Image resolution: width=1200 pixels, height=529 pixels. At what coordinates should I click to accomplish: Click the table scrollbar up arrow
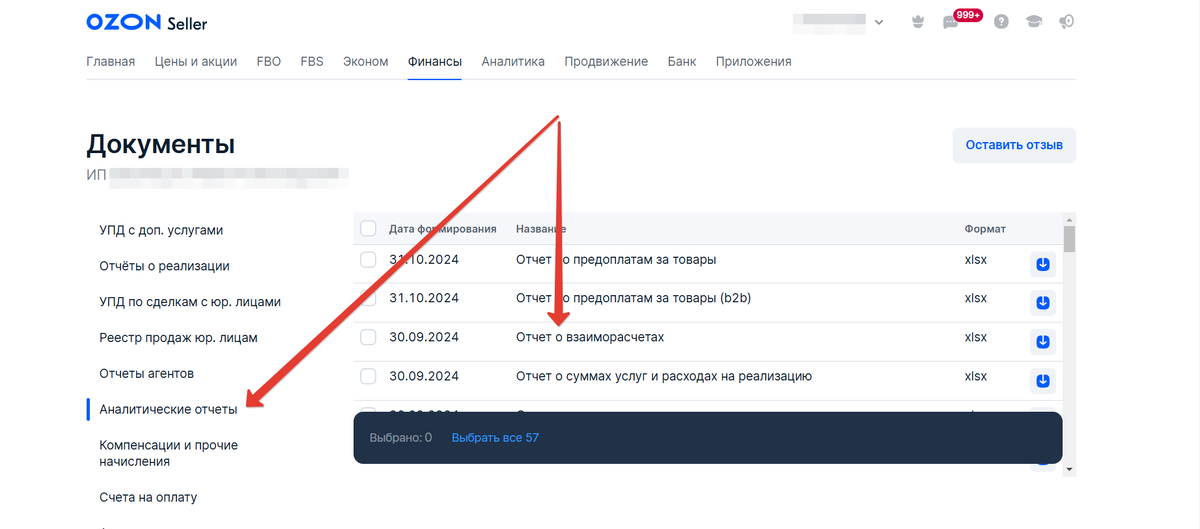coord(1069,220)
